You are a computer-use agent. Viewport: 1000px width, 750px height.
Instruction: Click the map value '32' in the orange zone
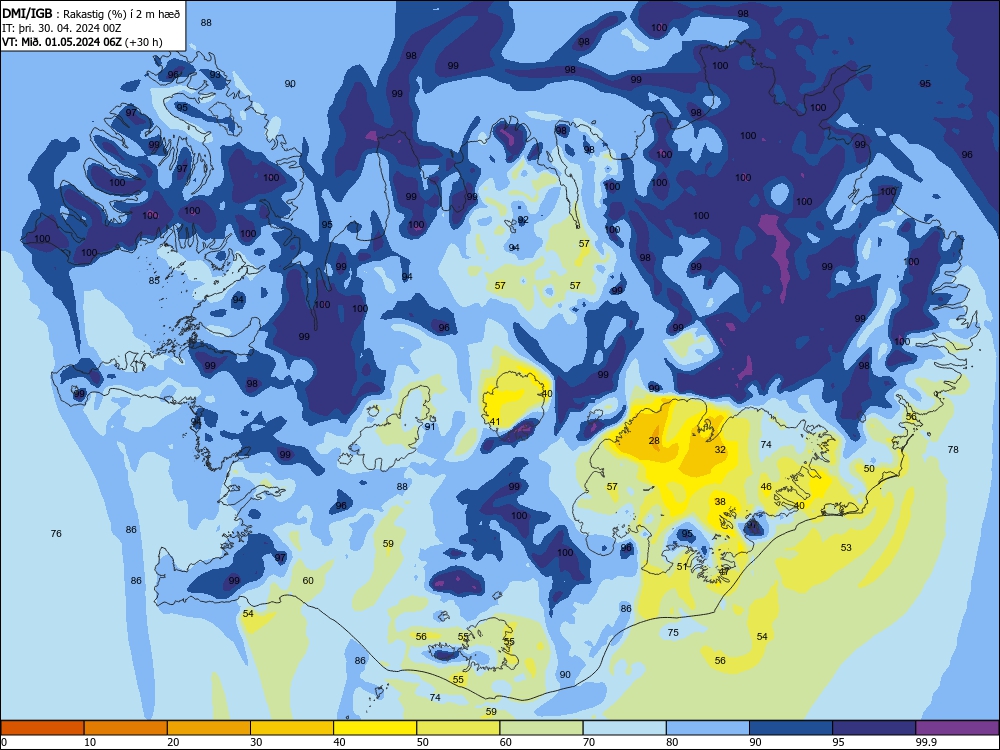tap(720, 450)
